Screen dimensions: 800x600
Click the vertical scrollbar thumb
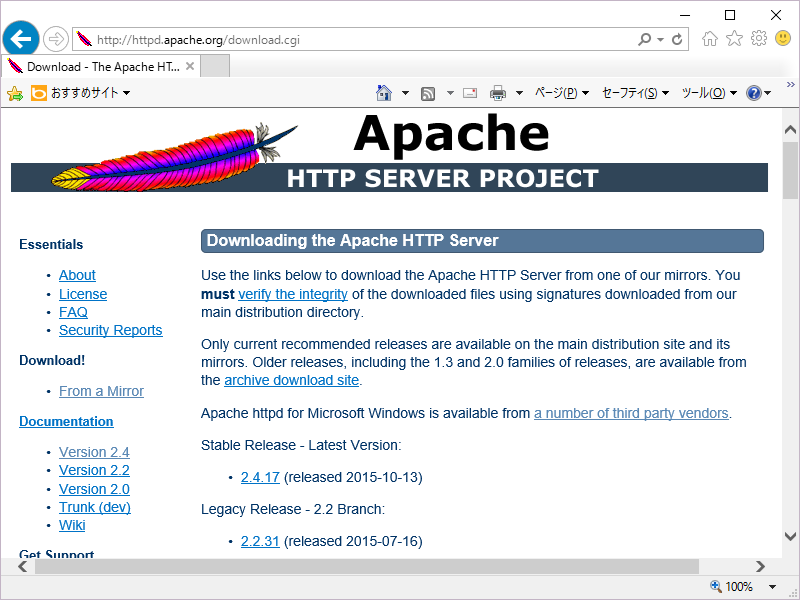[790, 170]
